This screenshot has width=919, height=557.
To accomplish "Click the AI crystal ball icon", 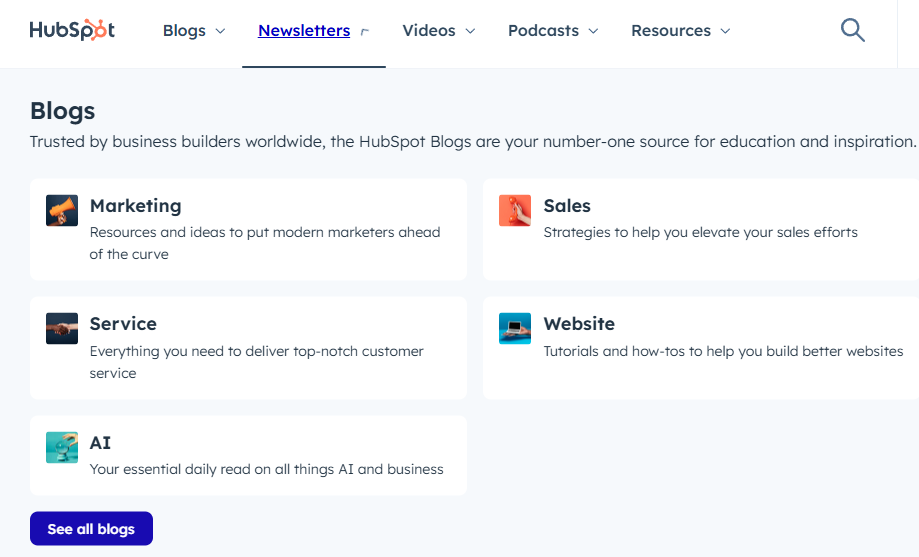I will (x=62, y=447).
